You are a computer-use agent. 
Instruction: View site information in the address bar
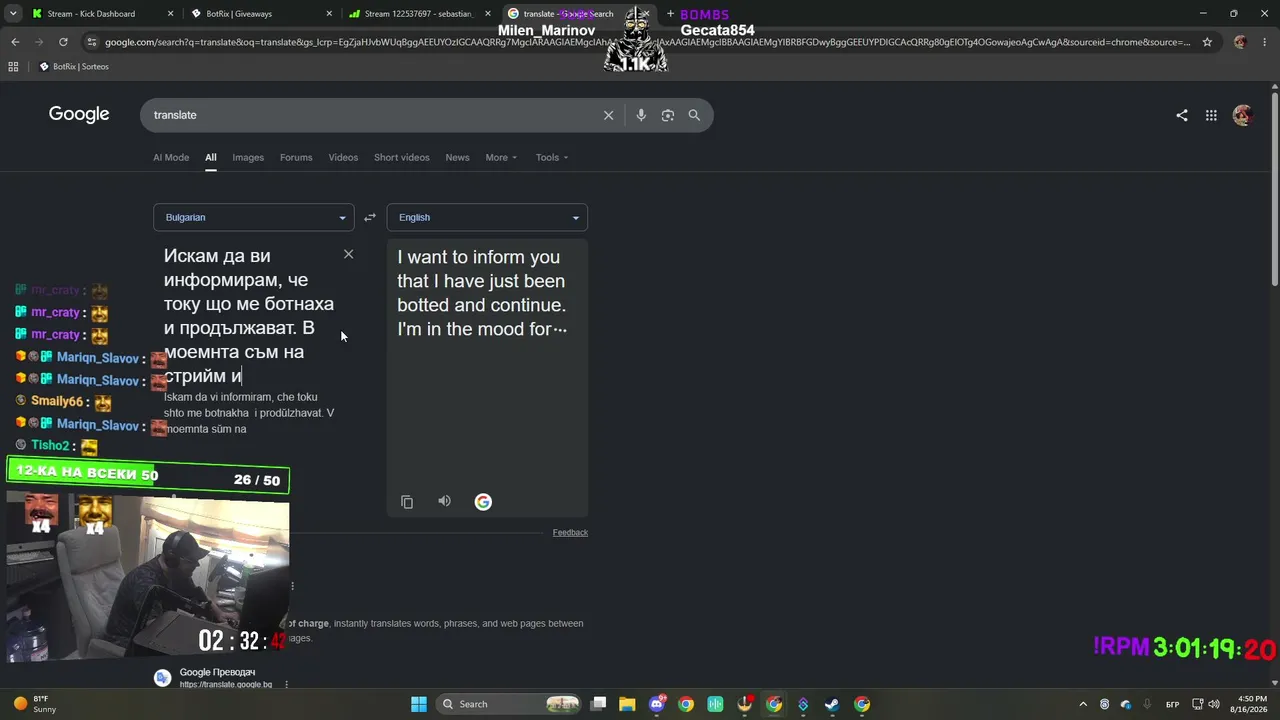(x=92, y=42)
